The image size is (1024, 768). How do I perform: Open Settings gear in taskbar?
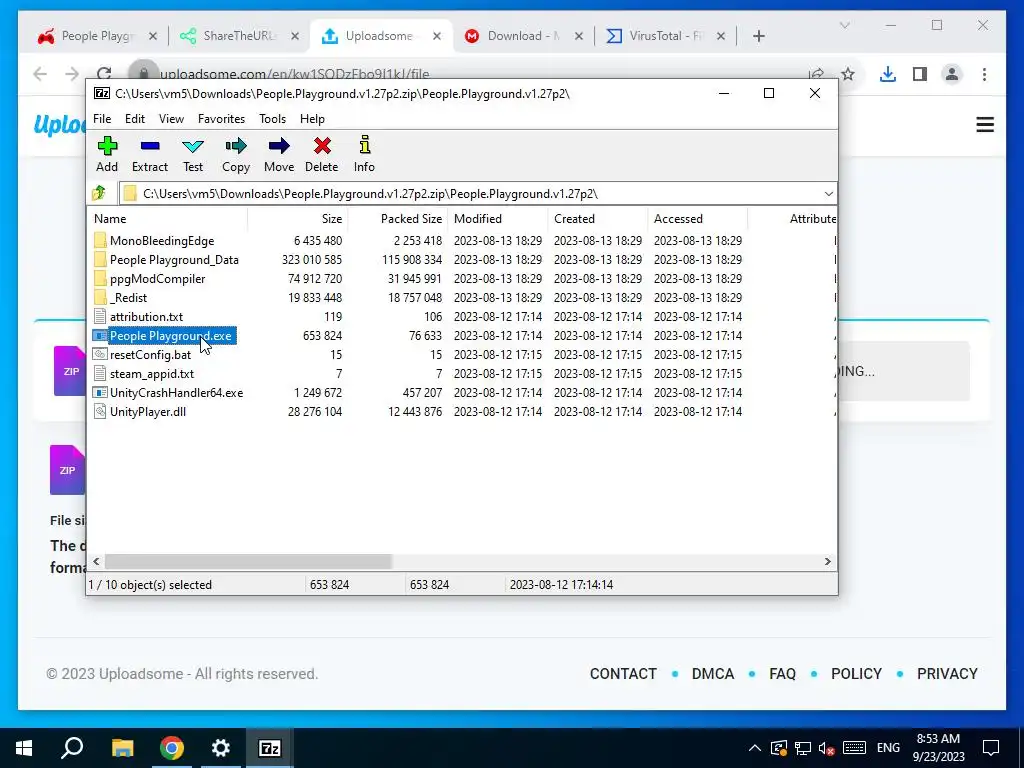(221, 748)
